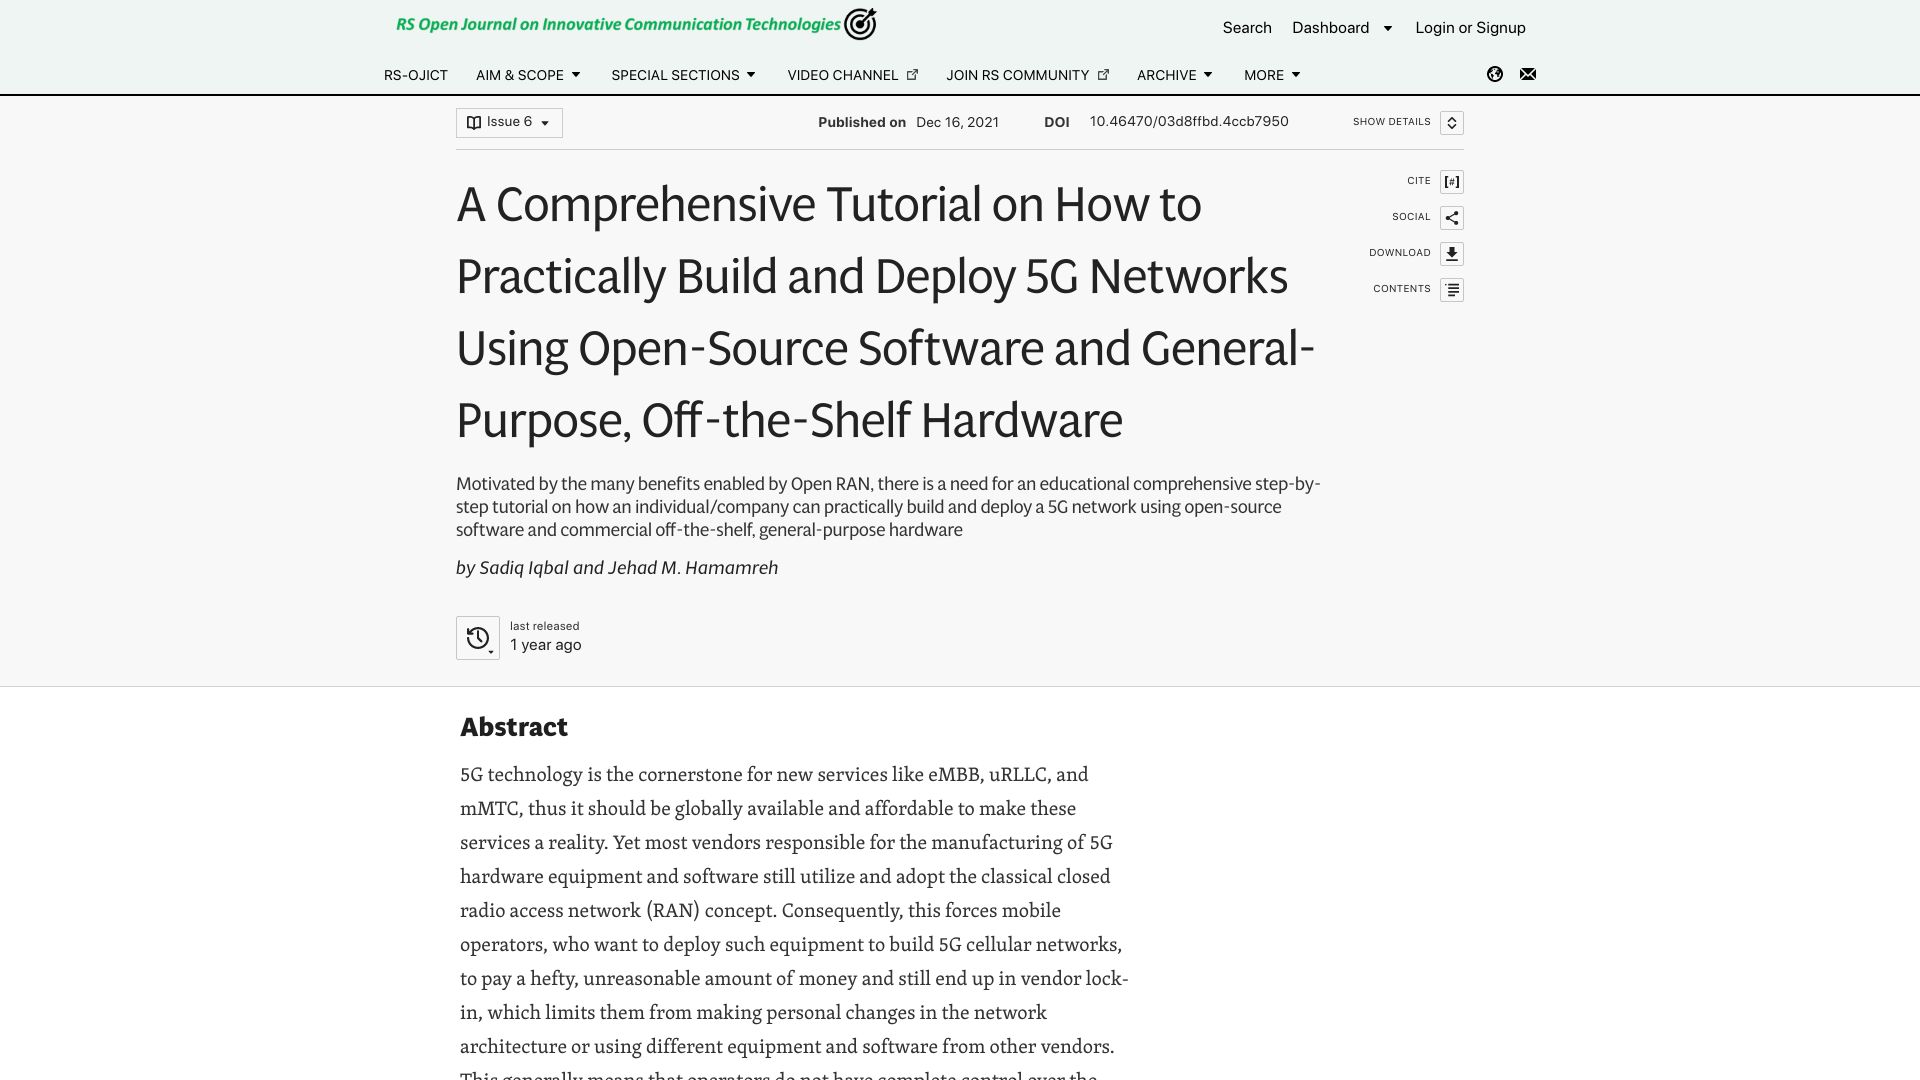Click author name Jehad M. Hamamreh
The width and height of the screenshot is (1920, 1080).
click(693, 568)
